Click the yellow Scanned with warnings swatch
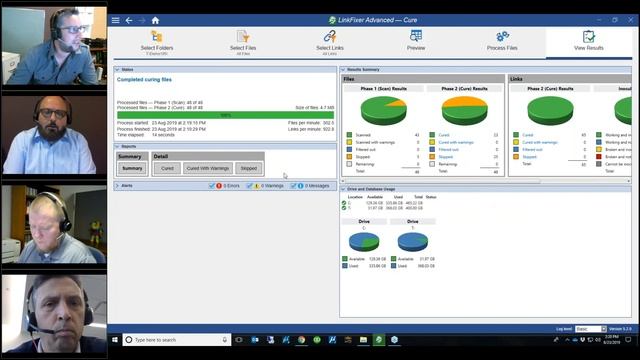The height and width of the screenshot is (360, 640). pyautogui.click(x=349, y=142)
